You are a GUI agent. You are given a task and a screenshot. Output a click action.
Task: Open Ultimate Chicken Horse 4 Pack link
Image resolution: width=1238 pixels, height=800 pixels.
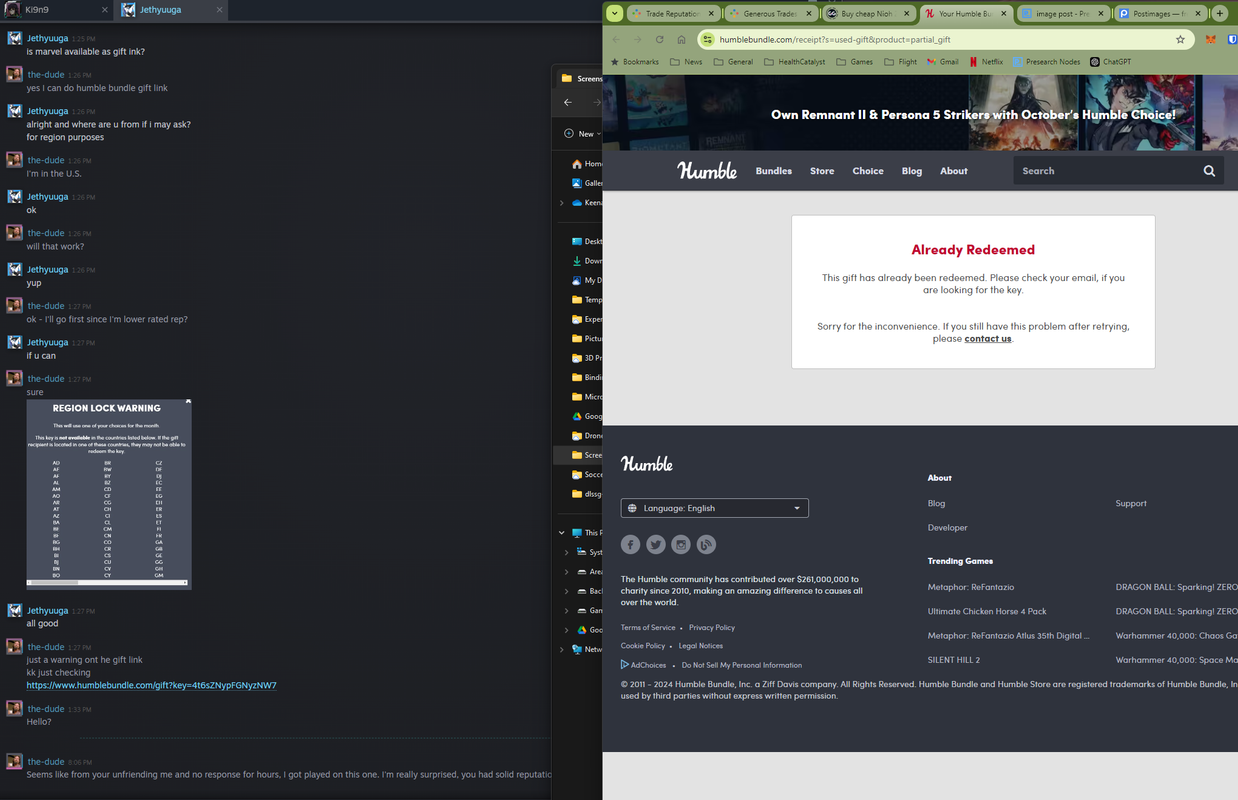pos(987,611)
